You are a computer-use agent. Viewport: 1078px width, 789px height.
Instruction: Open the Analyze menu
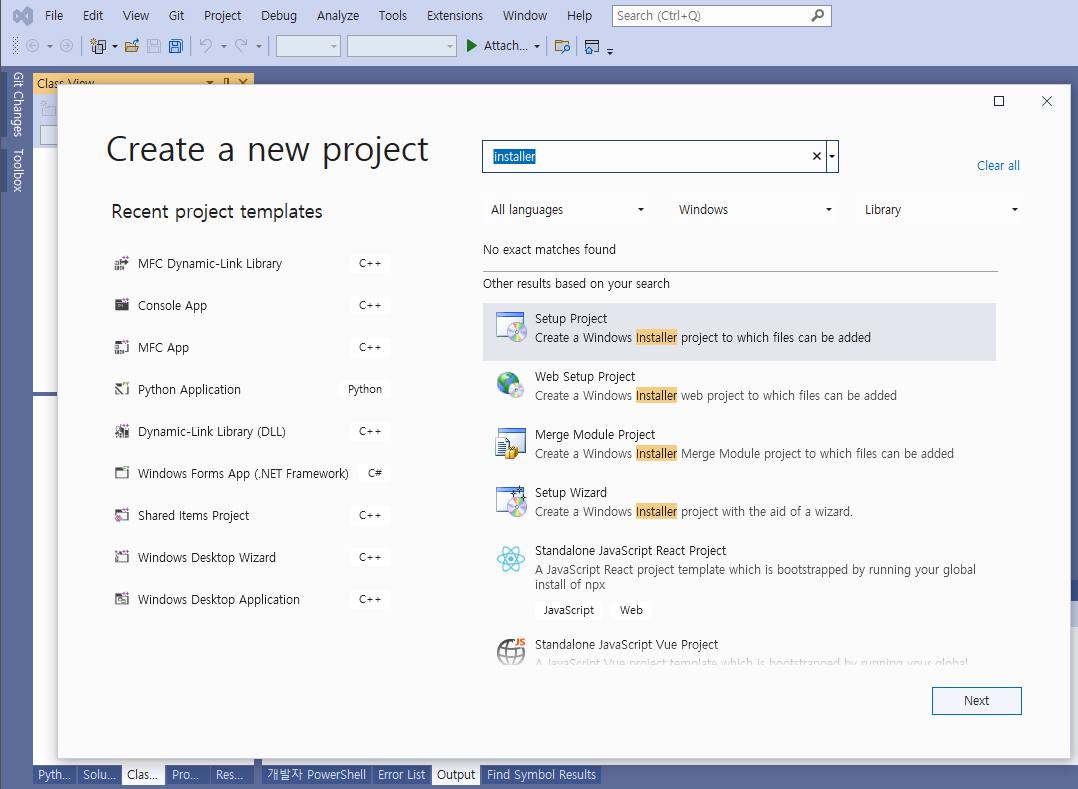point(338,15)
